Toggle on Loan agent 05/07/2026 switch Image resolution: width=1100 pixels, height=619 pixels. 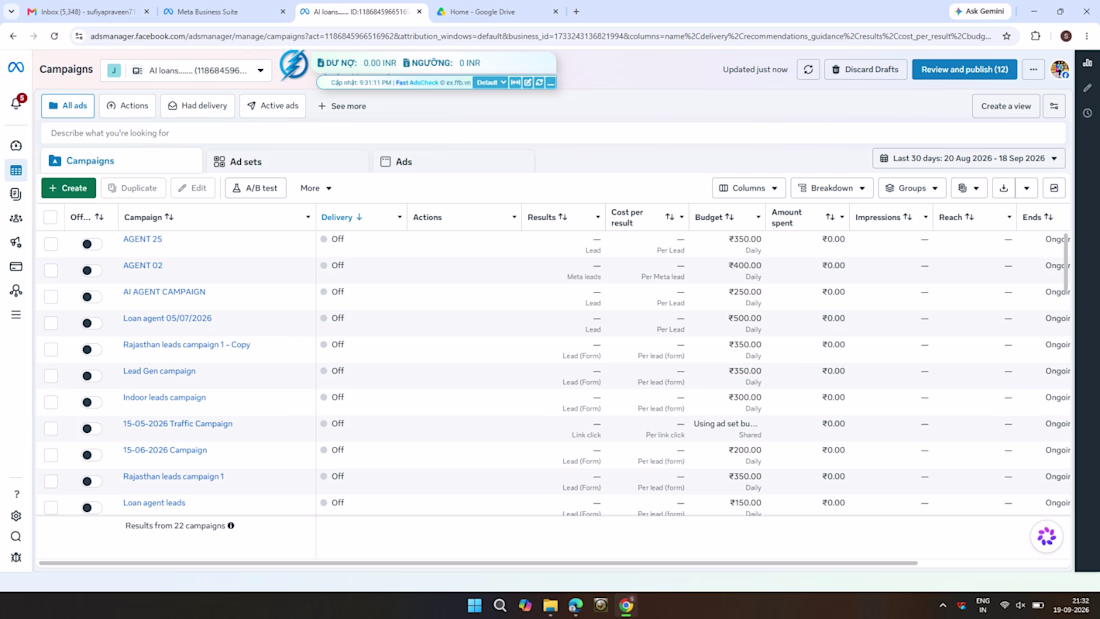90,324
